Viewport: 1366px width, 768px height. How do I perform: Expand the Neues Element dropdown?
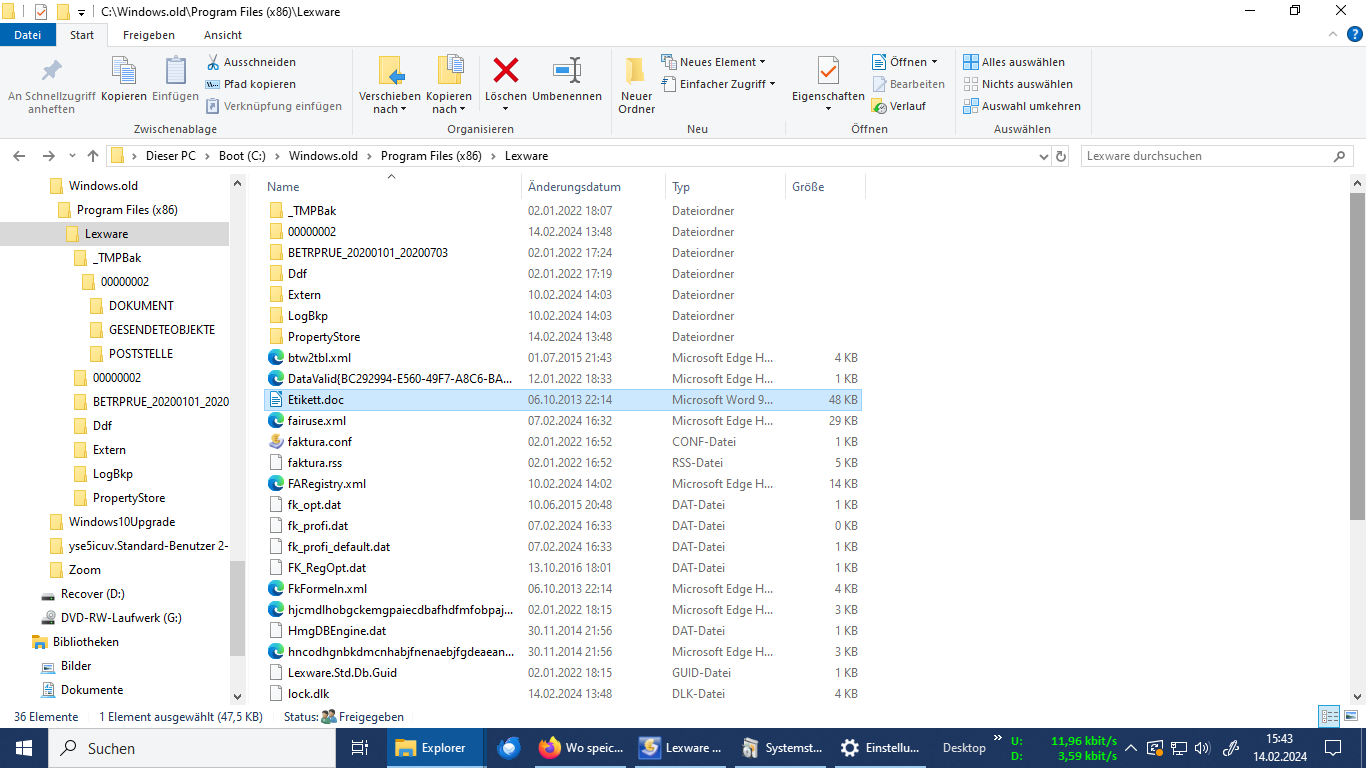tap(714, 62)
